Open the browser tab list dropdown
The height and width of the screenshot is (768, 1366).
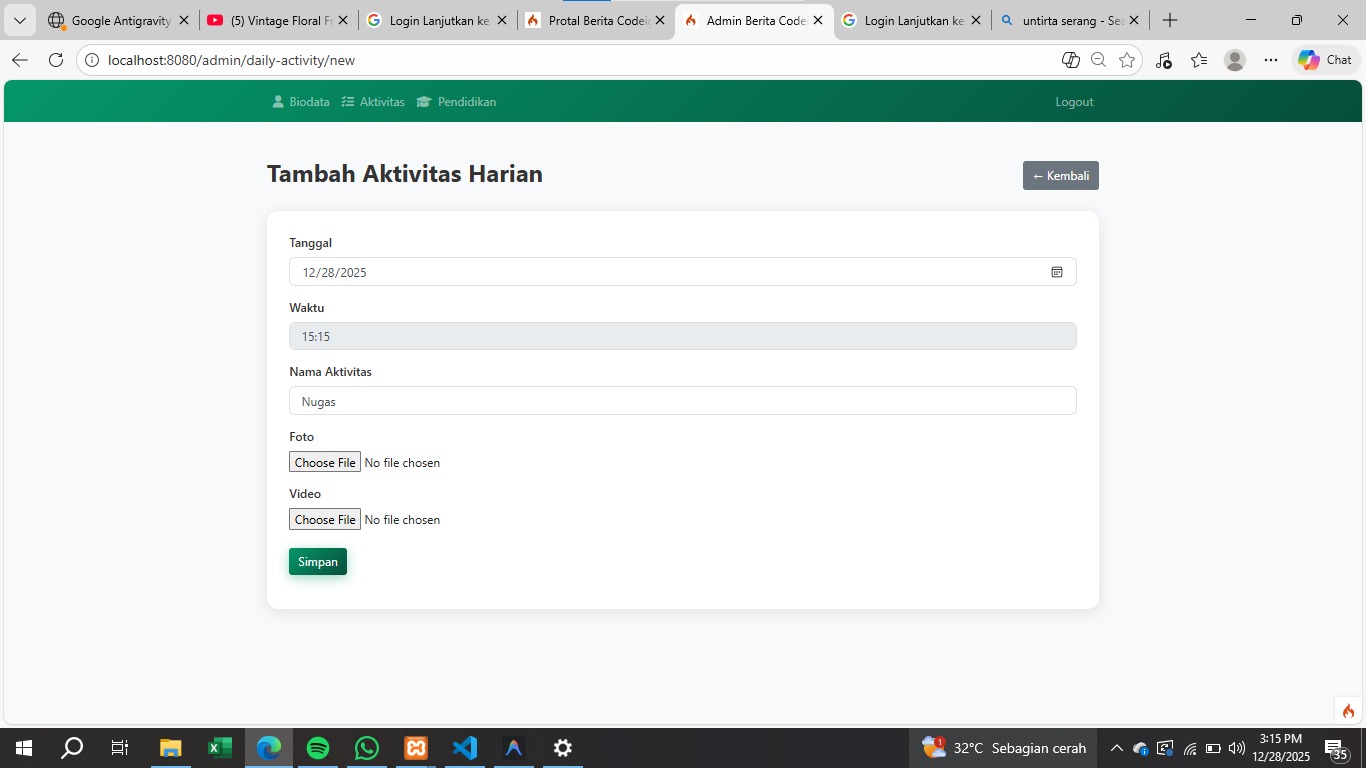pos(20,20)
